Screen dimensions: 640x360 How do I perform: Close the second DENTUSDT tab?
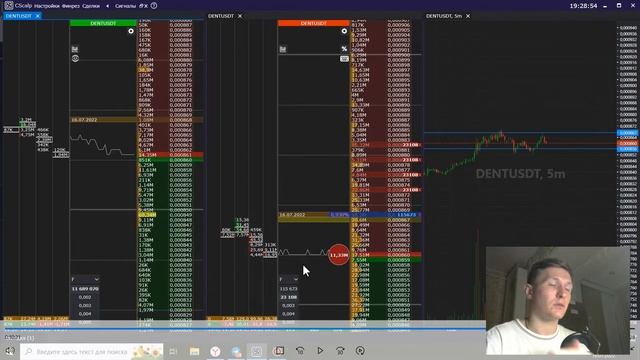[x=240, y=16]
